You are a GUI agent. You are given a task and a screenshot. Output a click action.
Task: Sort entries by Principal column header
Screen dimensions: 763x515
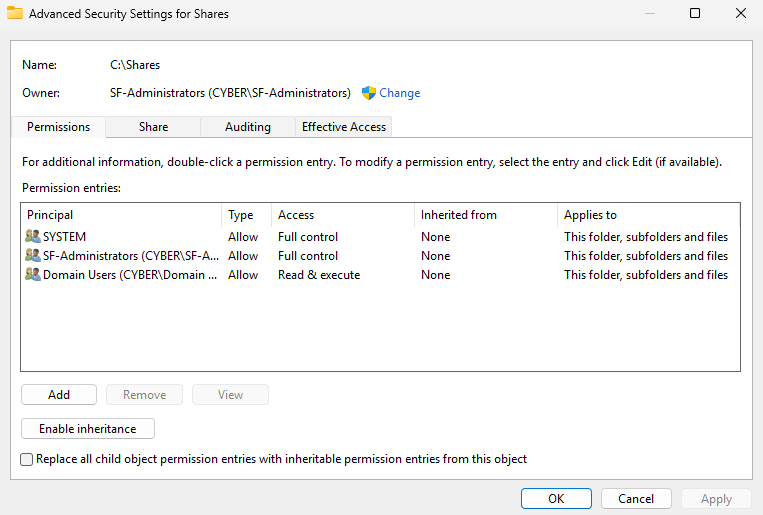120,215
